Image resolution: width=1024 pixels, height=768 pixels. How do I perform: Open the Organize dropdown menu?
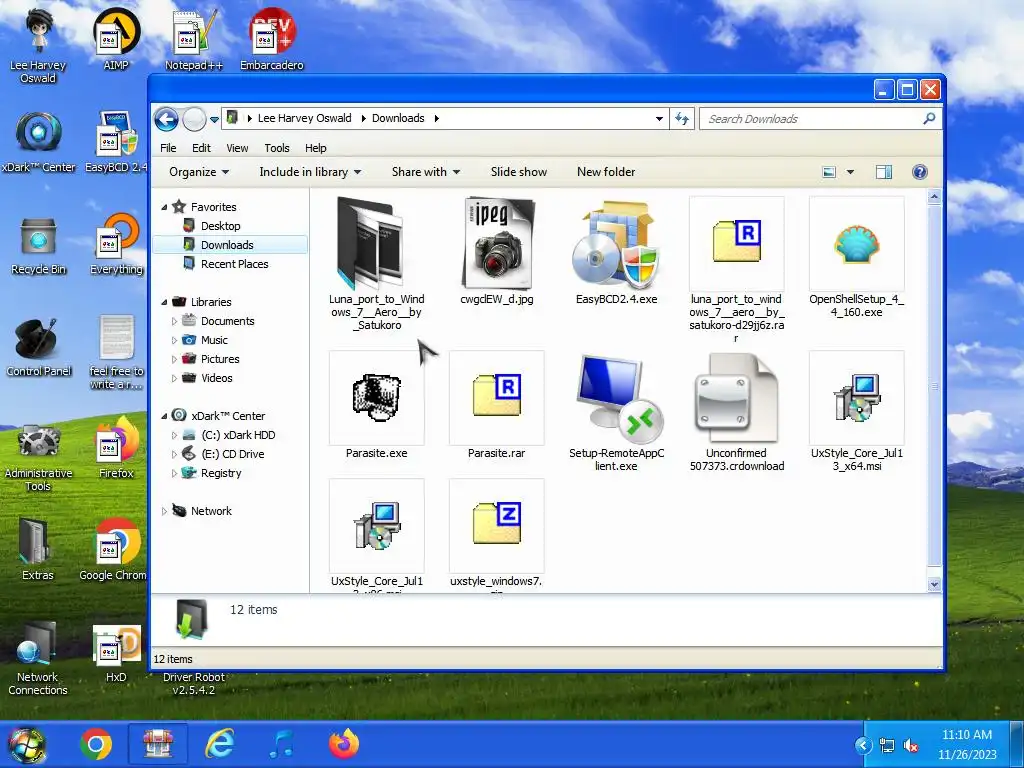point(199,172)
